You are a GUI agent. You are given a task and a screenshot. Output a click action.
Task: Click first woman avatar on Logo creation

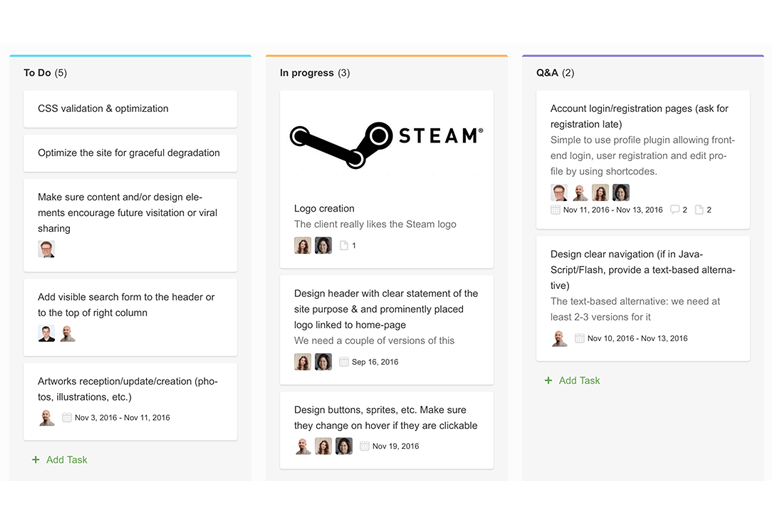(302, 245)
